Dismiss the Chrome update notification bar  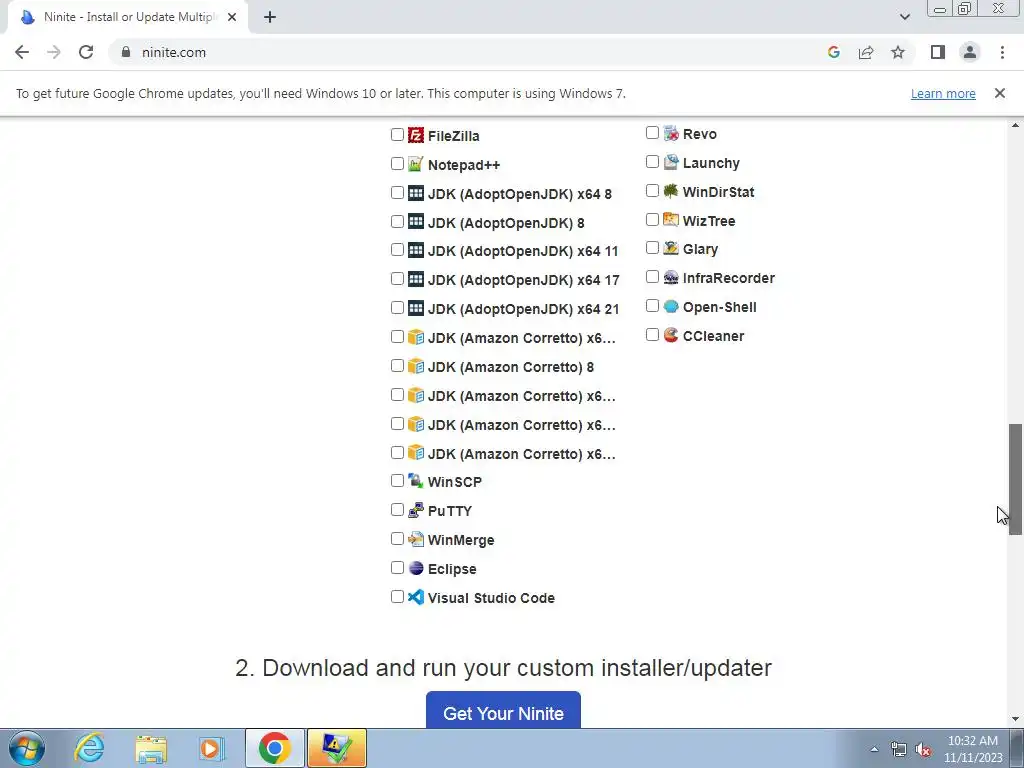[x=1000, y=93]
